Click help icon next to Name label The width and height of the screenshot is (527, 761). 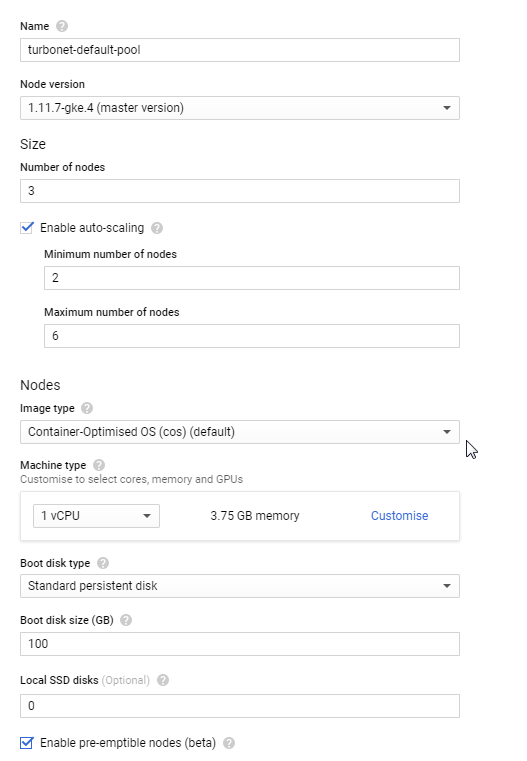[62, 26]
